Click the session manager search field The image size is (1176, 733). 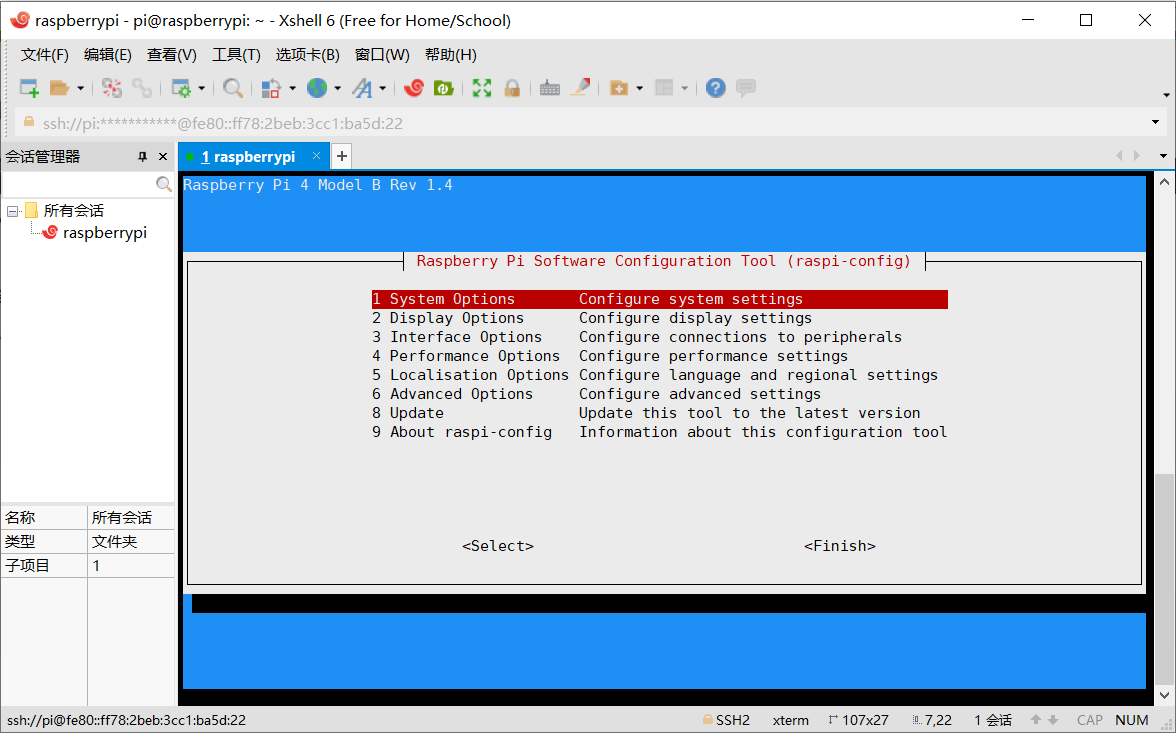(78, 184)
